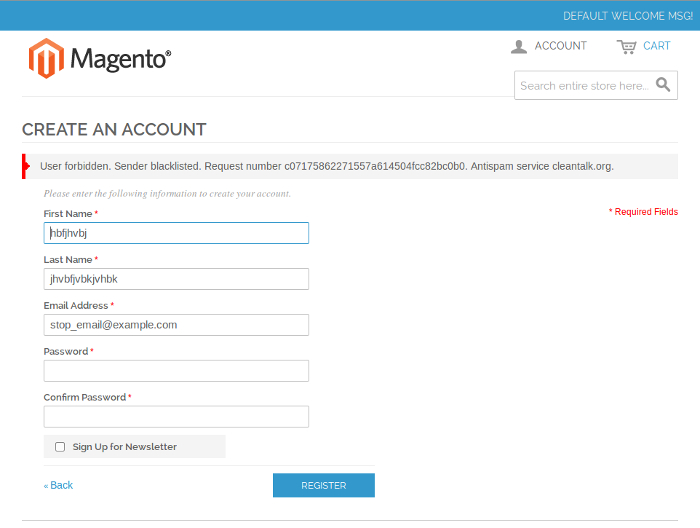Click the User forbidden error message text

[x=326, y=166]
